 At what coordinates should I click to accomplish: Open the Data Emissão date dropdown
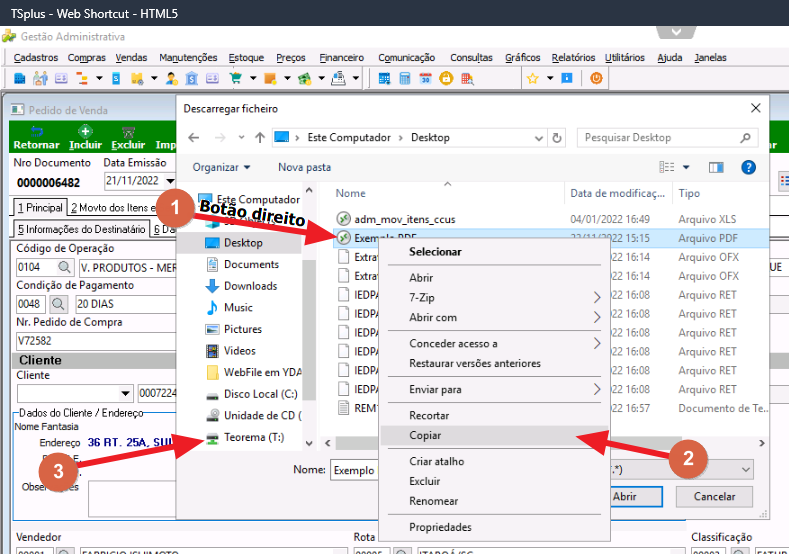pyautogui.click(x=170, y=181)
